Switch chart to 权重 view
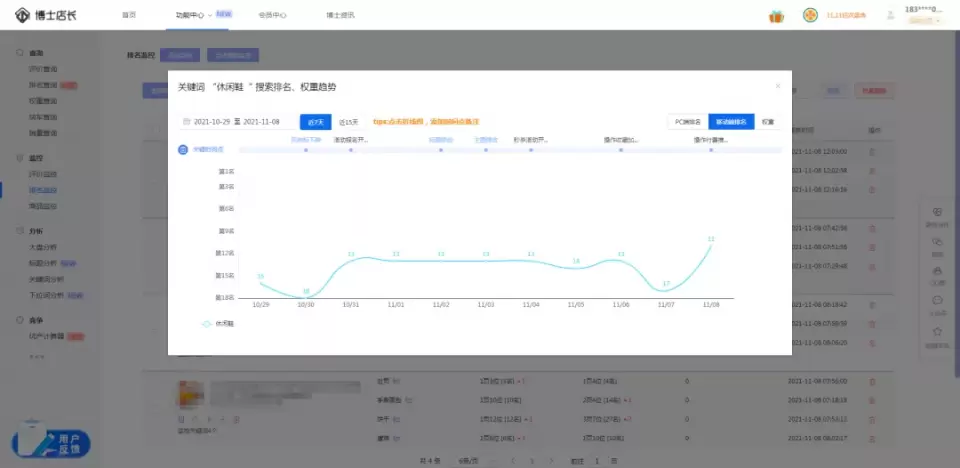This screenshot has width=960, height=468. [767, 122]
